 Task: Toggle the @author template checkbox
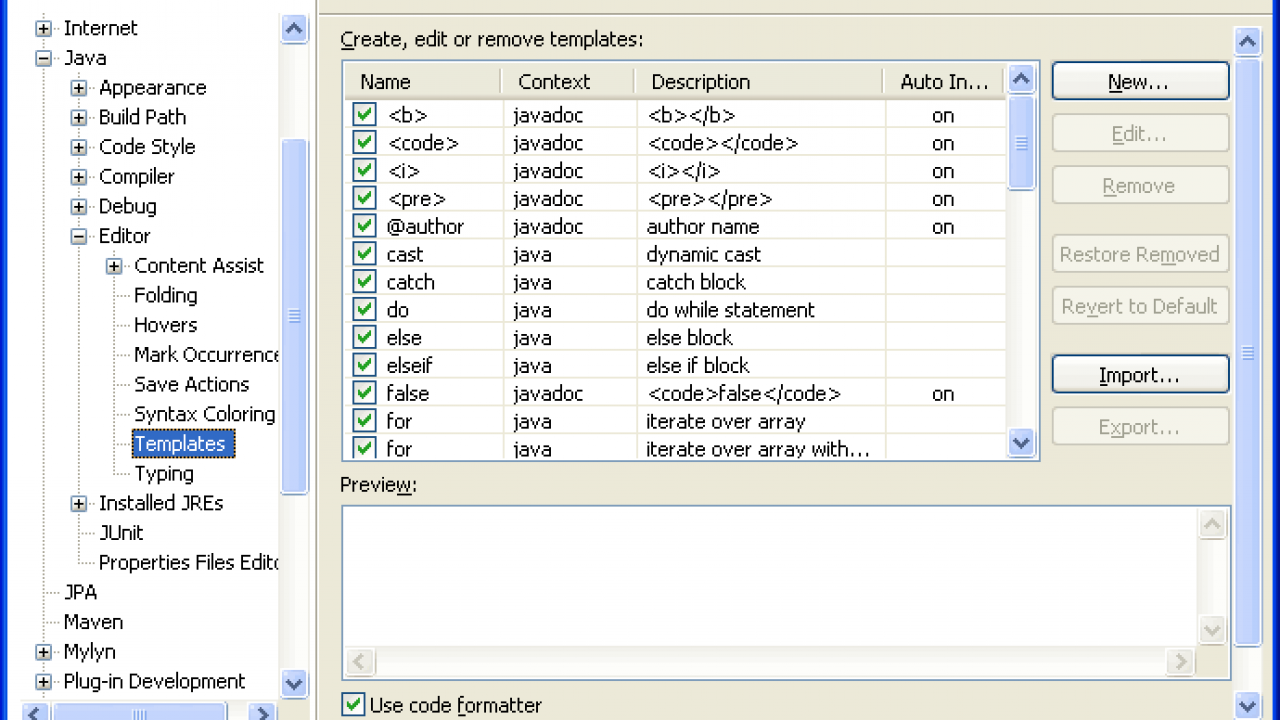tap(364, 226)
